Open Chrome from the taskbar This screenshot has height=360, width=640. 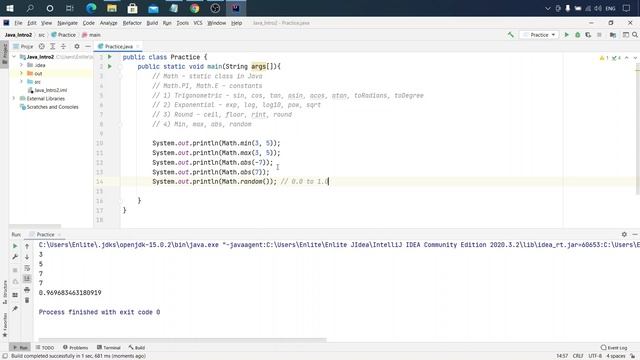[x=194, y=8]
